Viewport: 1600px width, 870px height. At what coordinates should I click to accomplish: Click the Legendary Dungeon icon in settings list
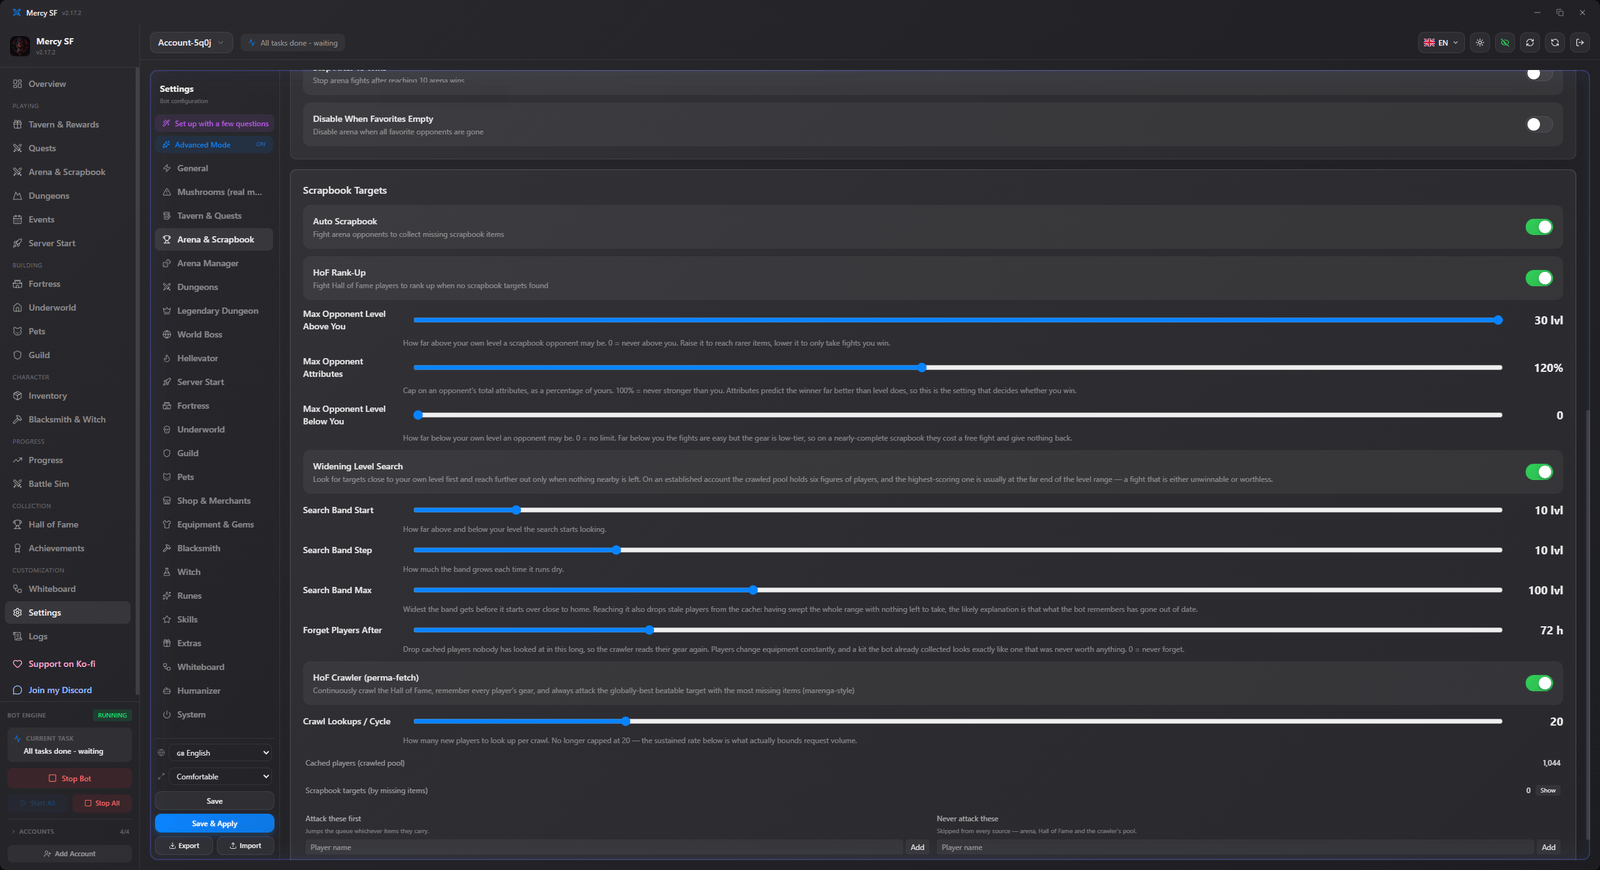point(167,311)
